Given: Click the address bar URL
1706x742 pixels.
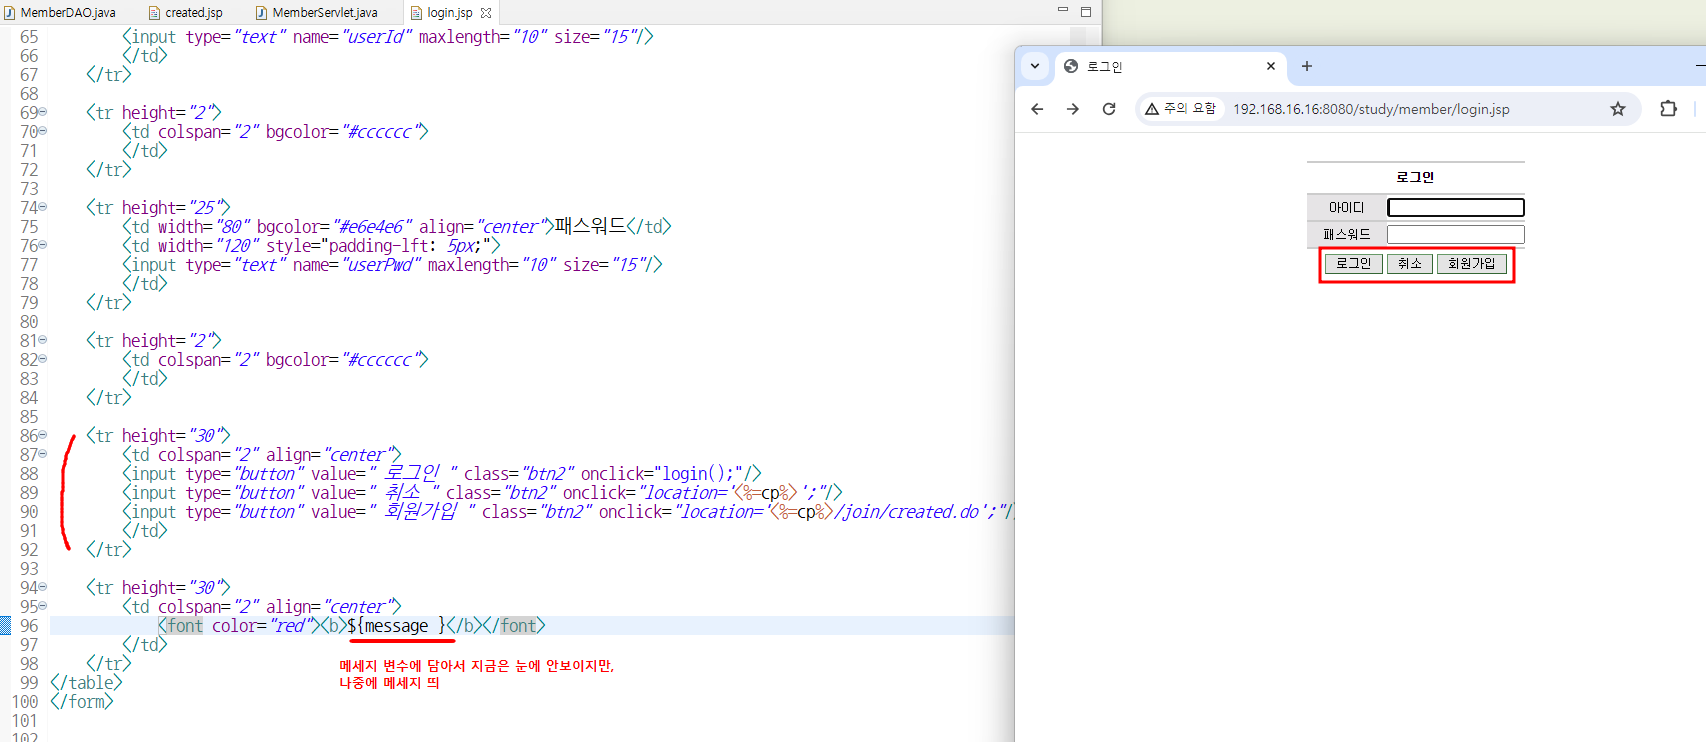Looking at the screenshot, I should (x=1371, y=109).
